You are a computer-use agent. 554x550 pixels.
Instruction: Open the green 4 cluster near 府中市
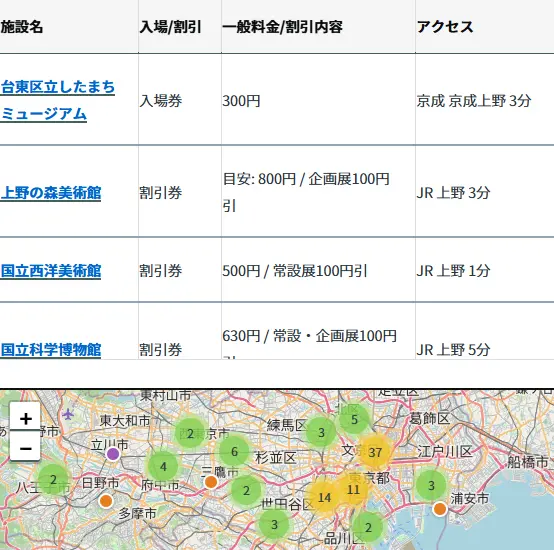163,467
